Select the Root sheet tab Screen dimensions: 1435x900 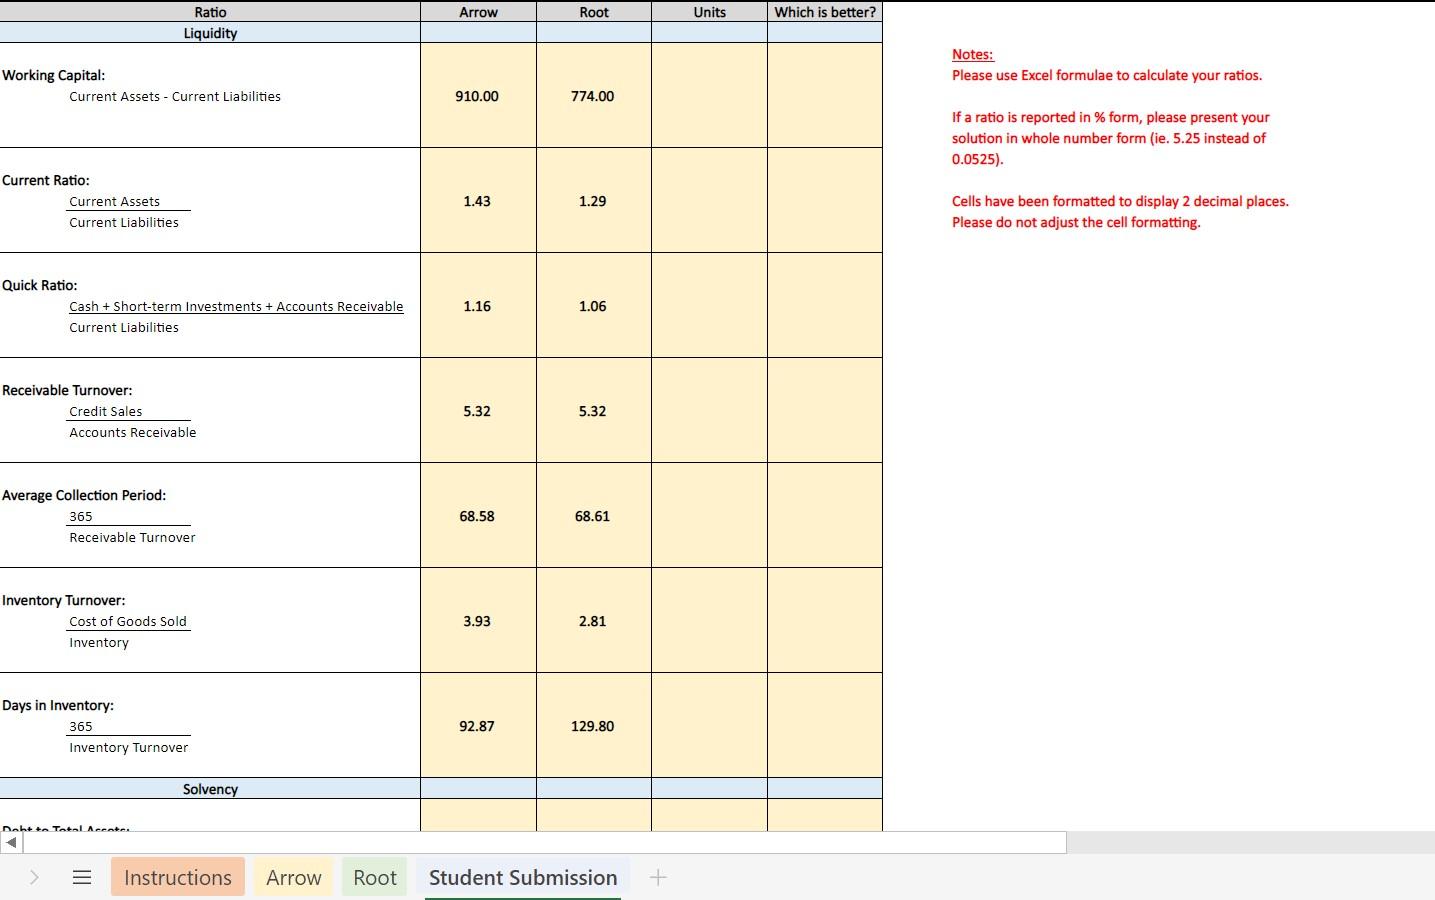coord(374,877)
